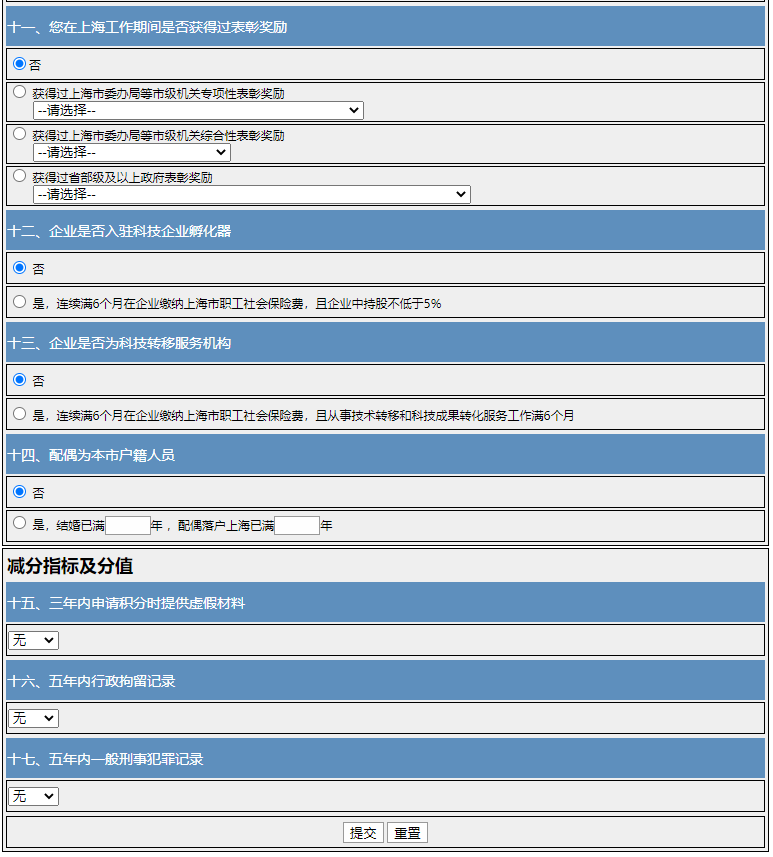Click header 十五、三年内申请积分时提供虚假材料
Image resolution: width=773 pixels, height=857 pixels.
[385, 603]
